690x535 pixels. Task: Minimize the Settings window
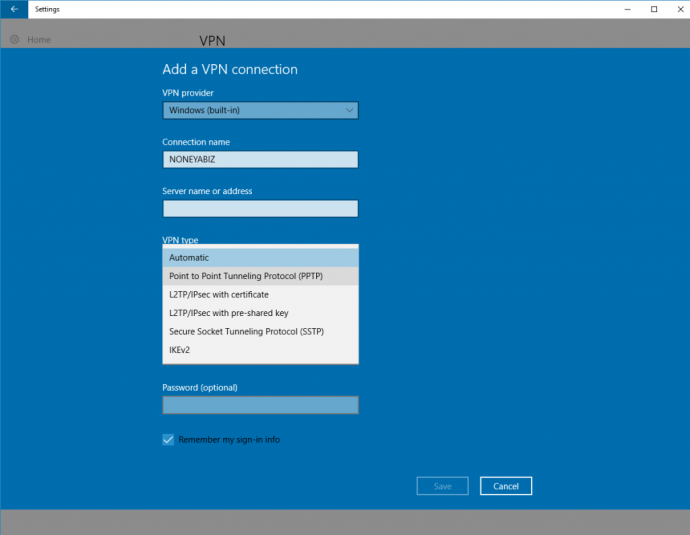coord(627,9)
